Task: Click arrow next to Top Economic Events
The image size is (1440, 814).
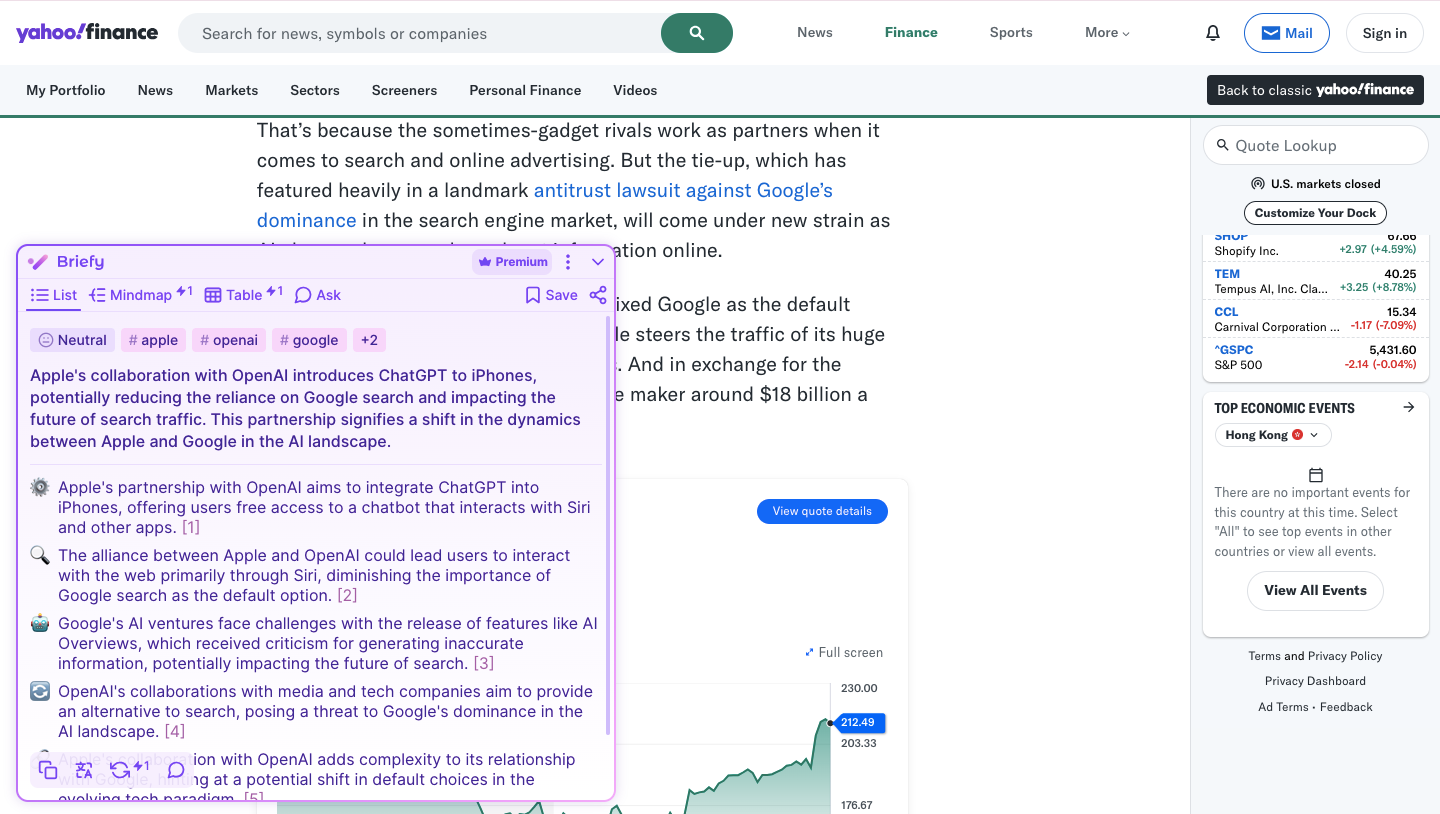Action: (x=1409, y=407)
